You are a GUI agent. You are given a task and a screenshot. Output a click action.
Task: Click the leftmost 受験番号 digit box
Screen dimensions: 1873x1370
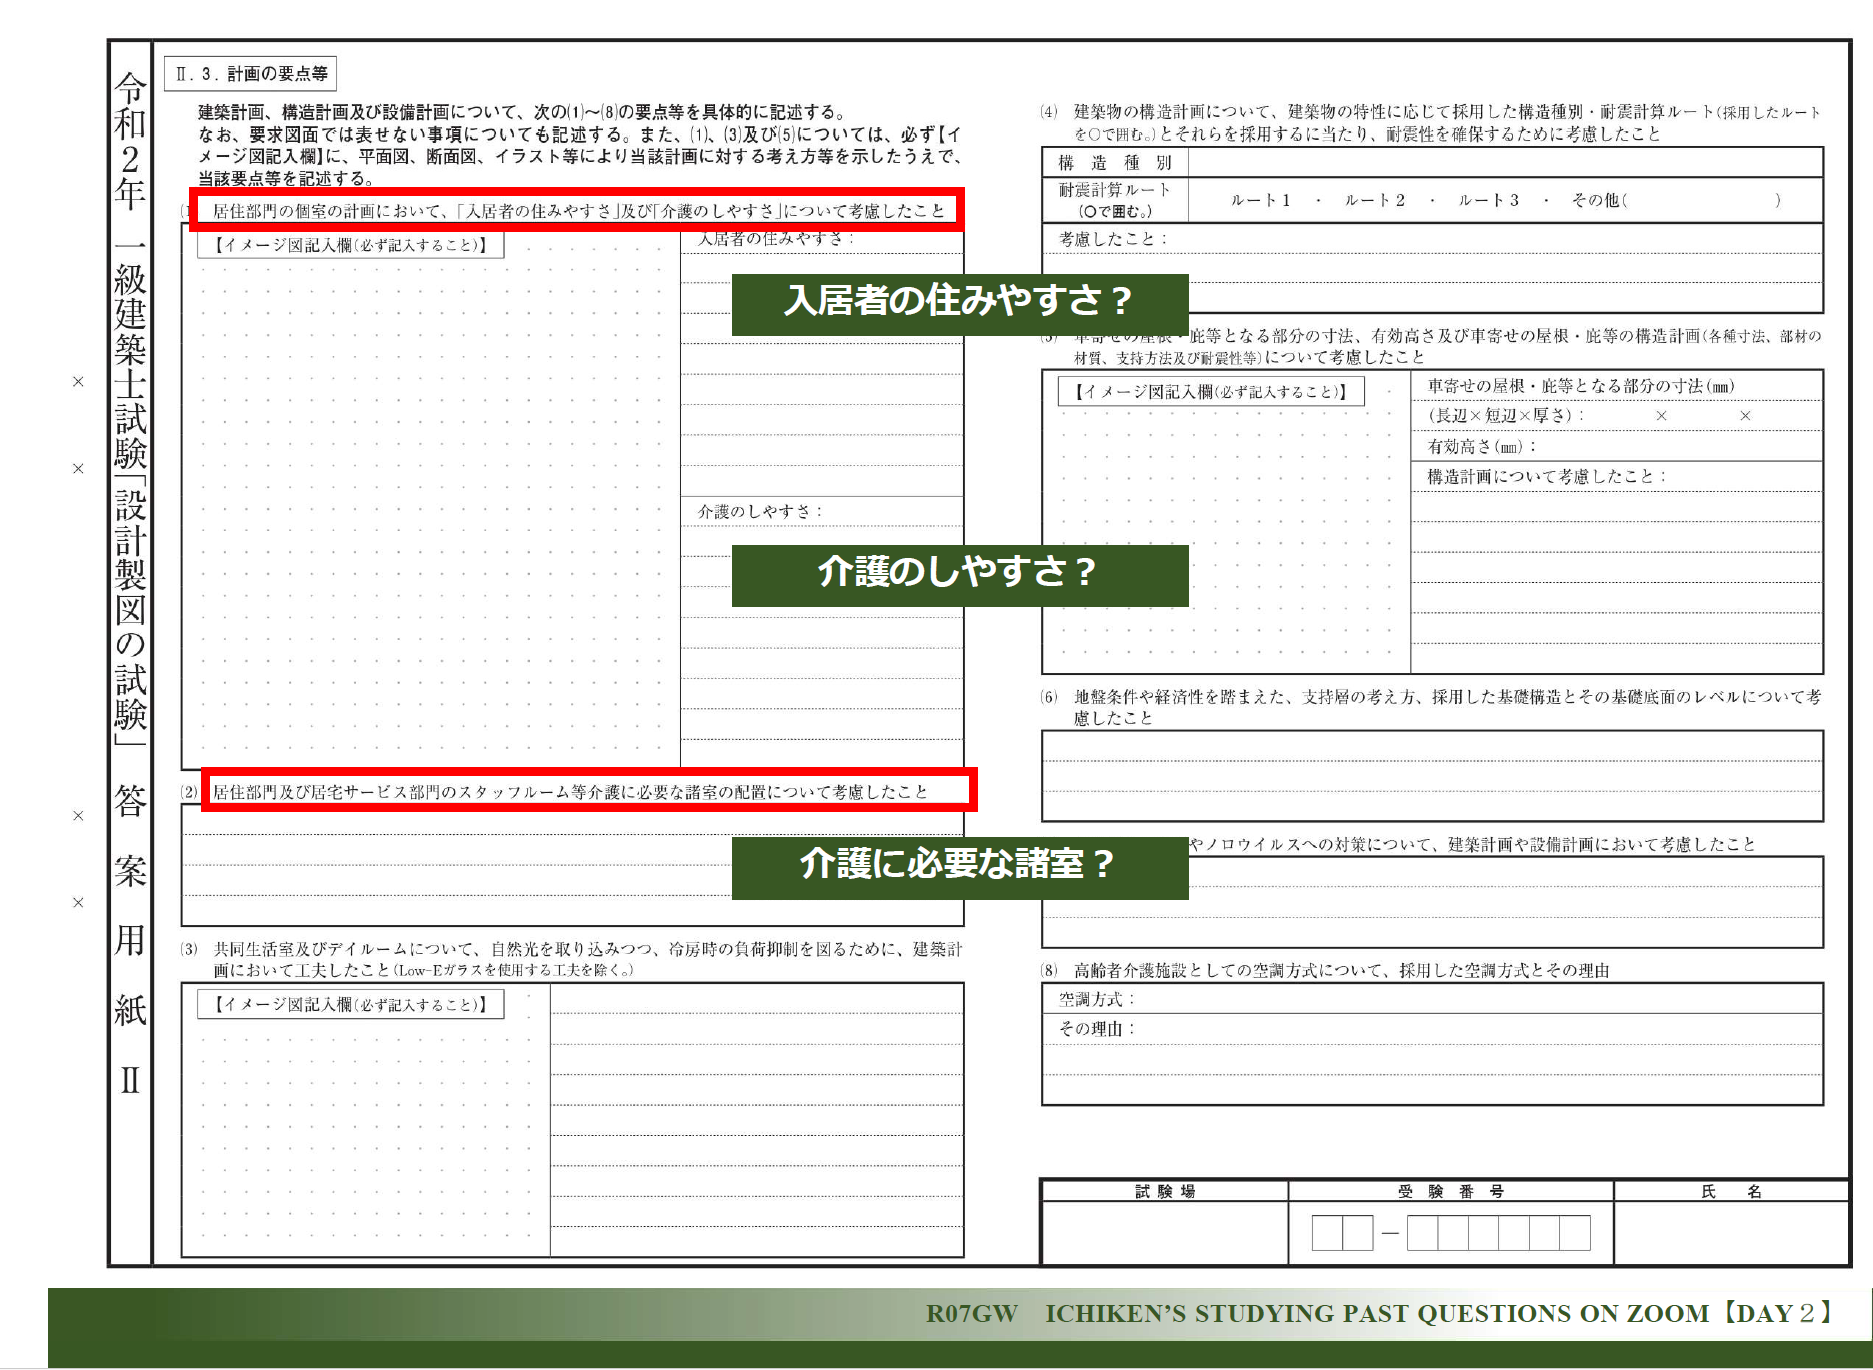[x=1327, y=1233]
